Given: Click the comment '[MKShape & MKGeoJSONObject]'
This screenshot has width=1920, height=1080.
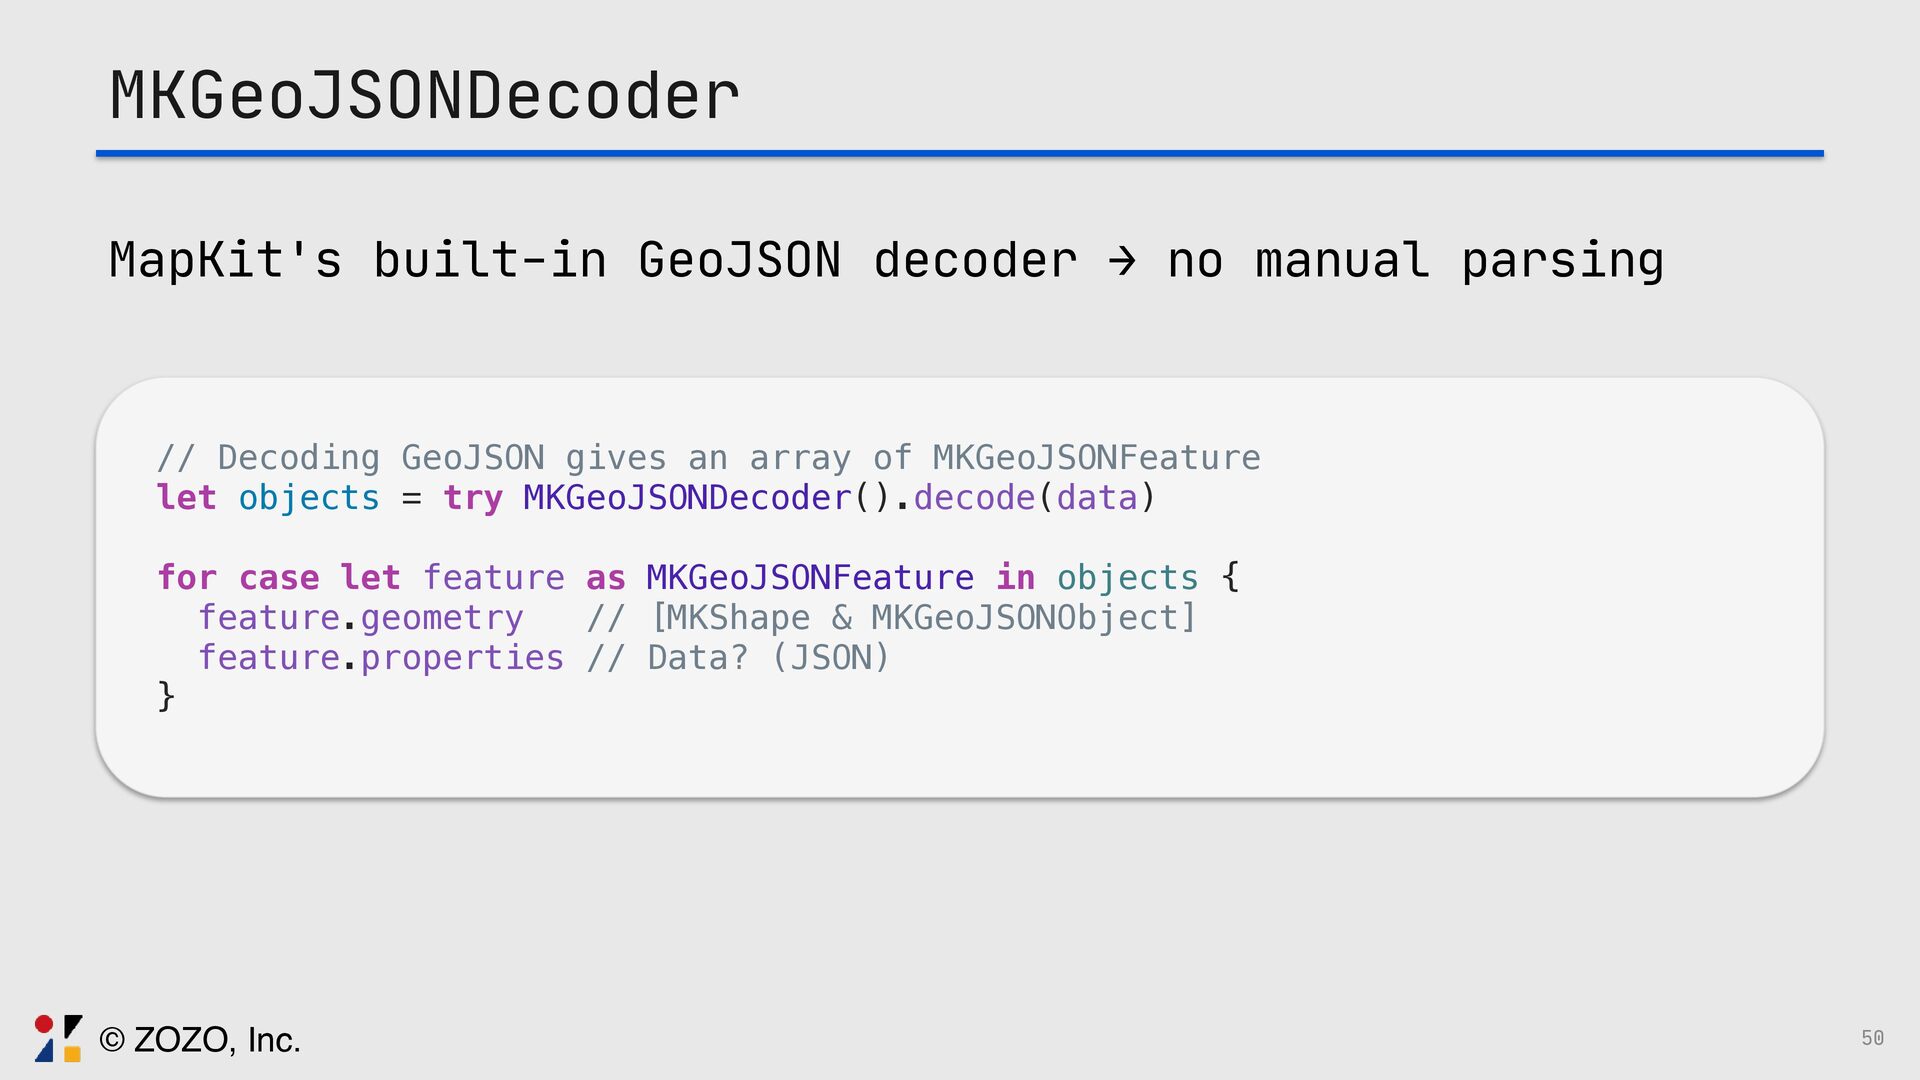Looking at the screenshot, I should (923, 618).
